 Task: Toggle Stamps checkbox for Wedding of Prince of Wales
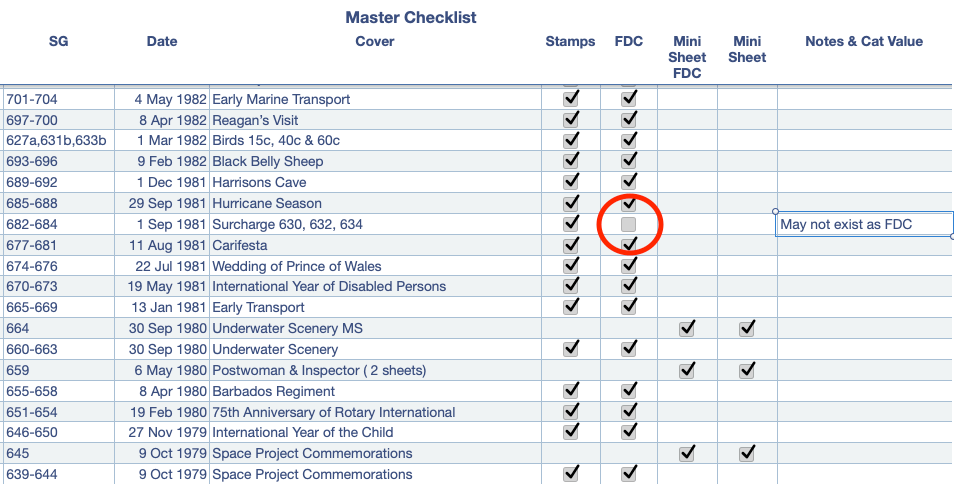[571, 266]
